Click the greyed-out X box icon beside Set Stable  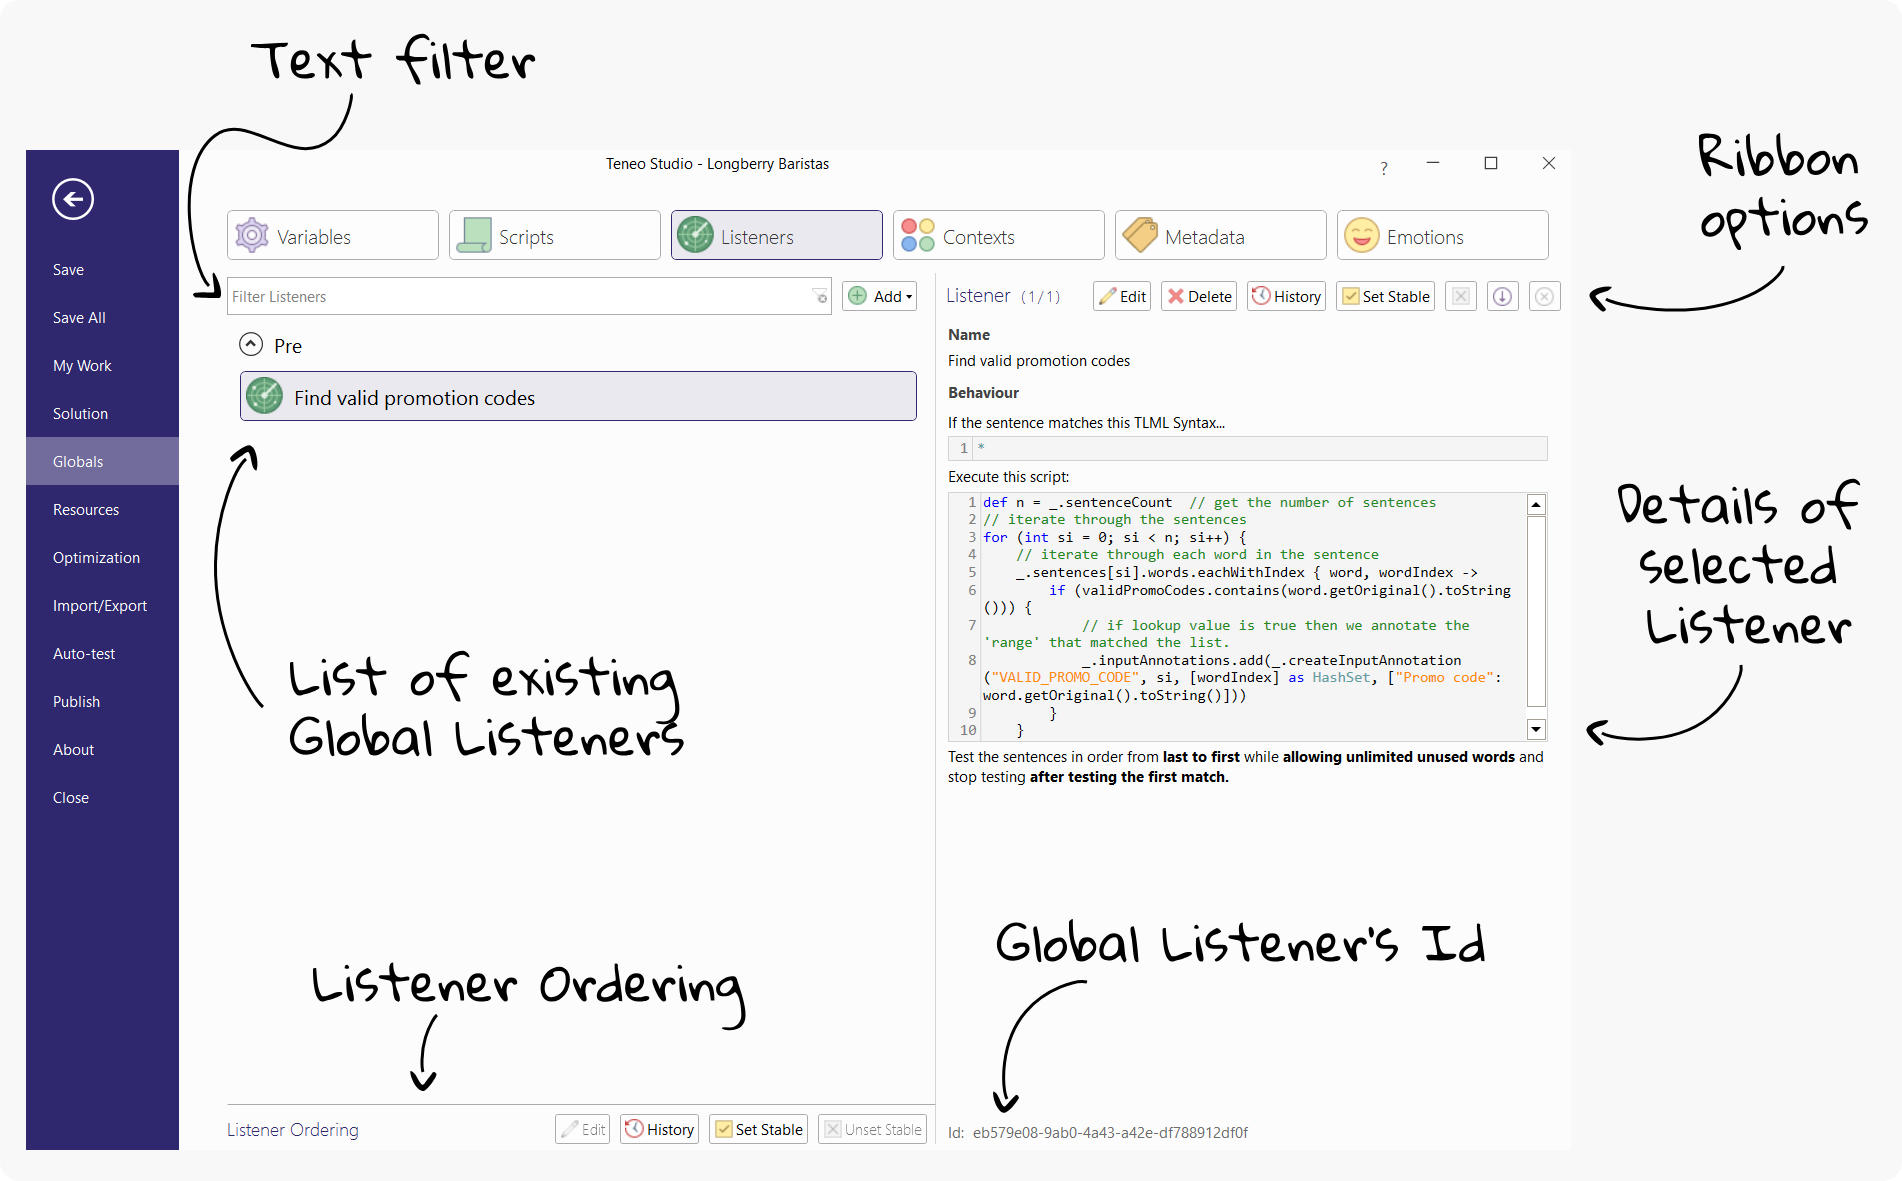[x=1460, y=297]
